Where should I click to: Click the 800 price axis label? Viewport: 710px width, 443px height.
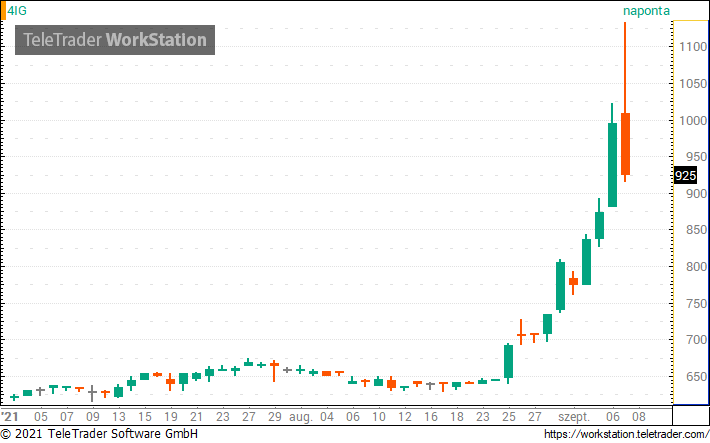tap(696, 266)
